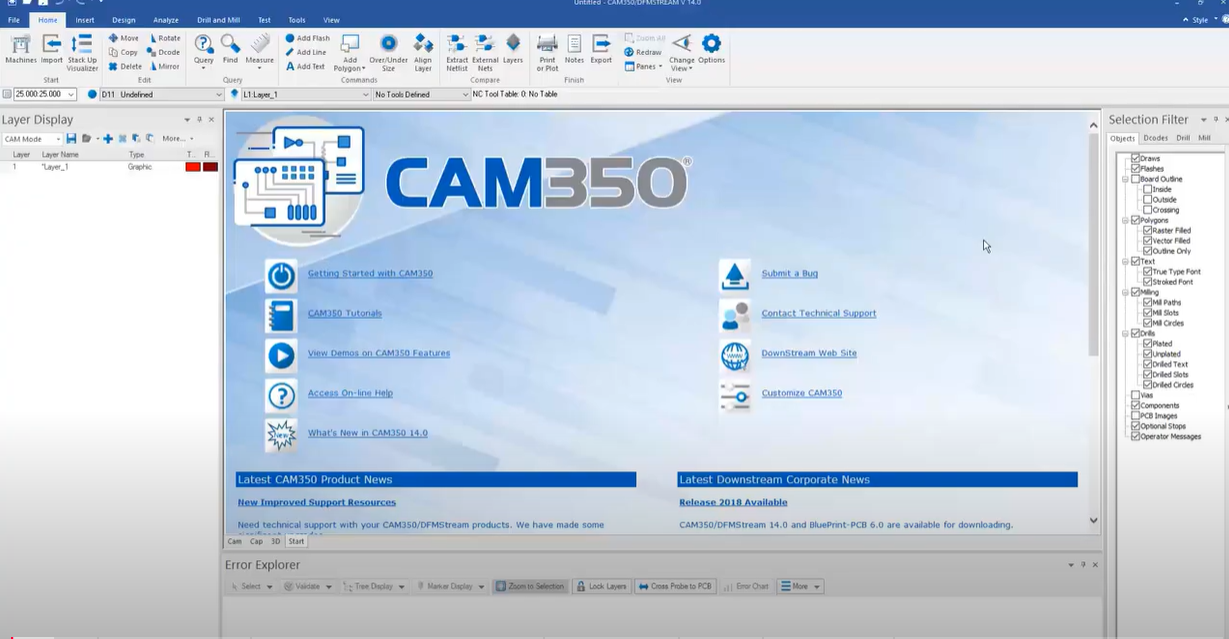Select the Mirror tool
The image size is (1229, 639).
pos(164,66)
